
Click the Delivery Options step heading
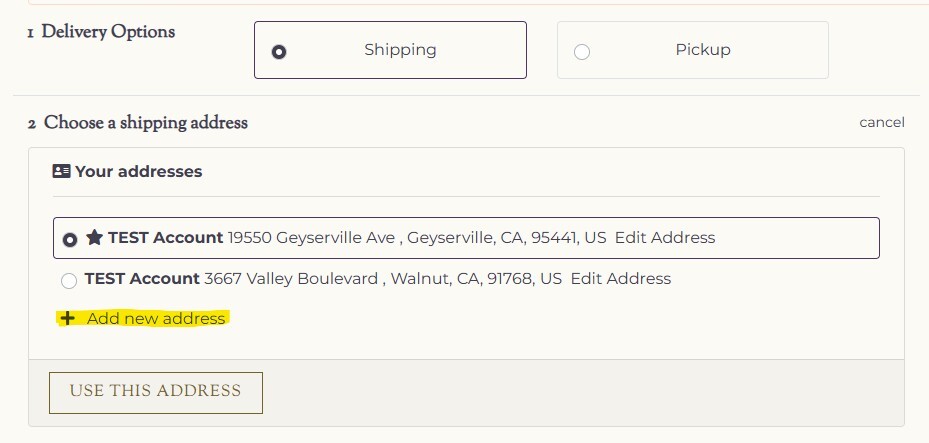(x=108, y=32)
